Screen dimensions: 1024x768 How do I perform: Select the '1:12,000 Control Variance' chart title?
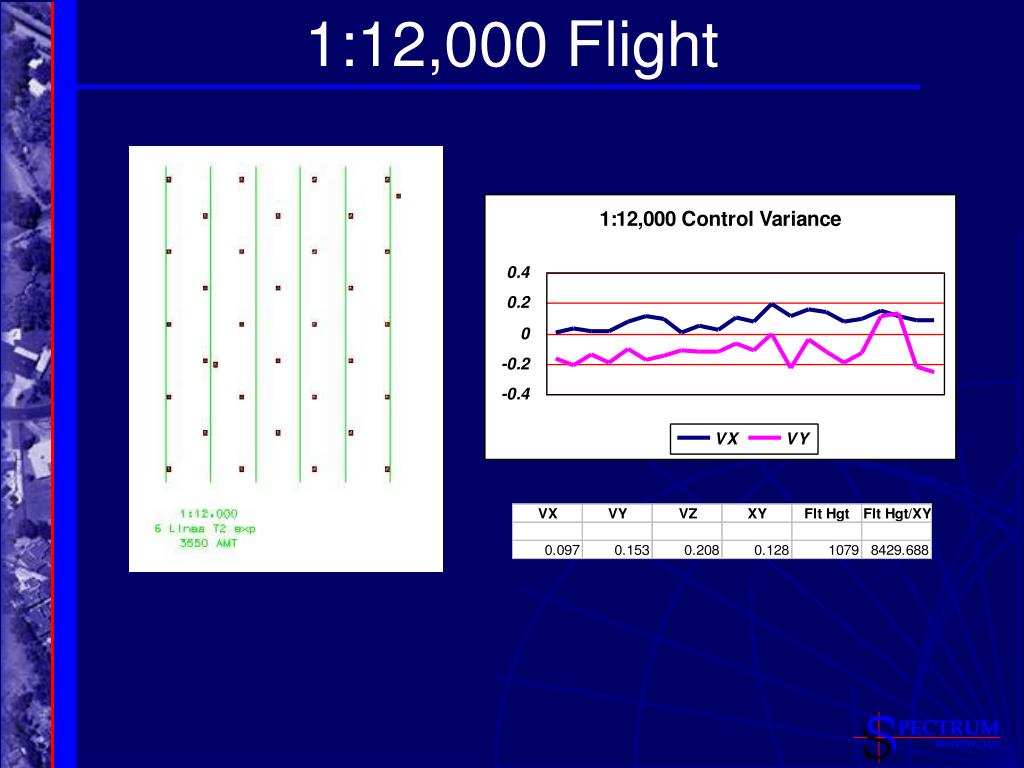click(x=720, y=219)
